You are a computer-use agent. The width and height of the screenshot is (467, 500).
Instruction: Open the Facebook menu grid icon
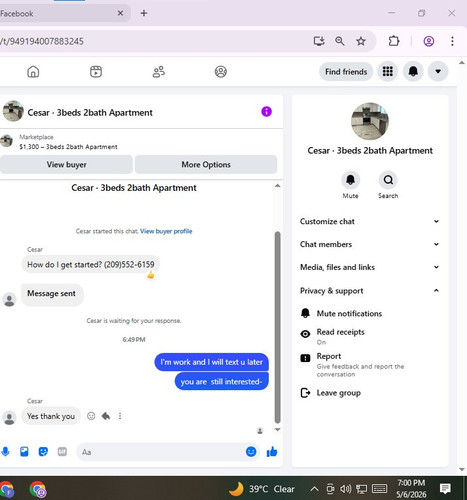click(387, 71)
